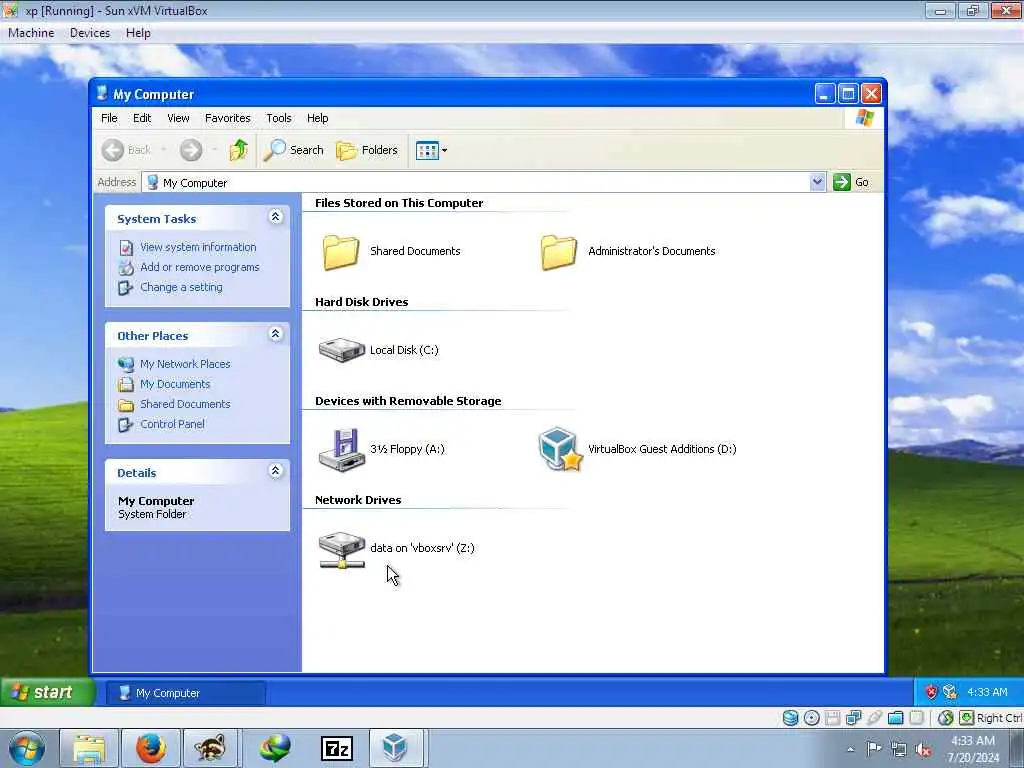This screenshot has height=768, width=1024.
Task: Open Back button history dropdown arrow
Action: [163, 150]
